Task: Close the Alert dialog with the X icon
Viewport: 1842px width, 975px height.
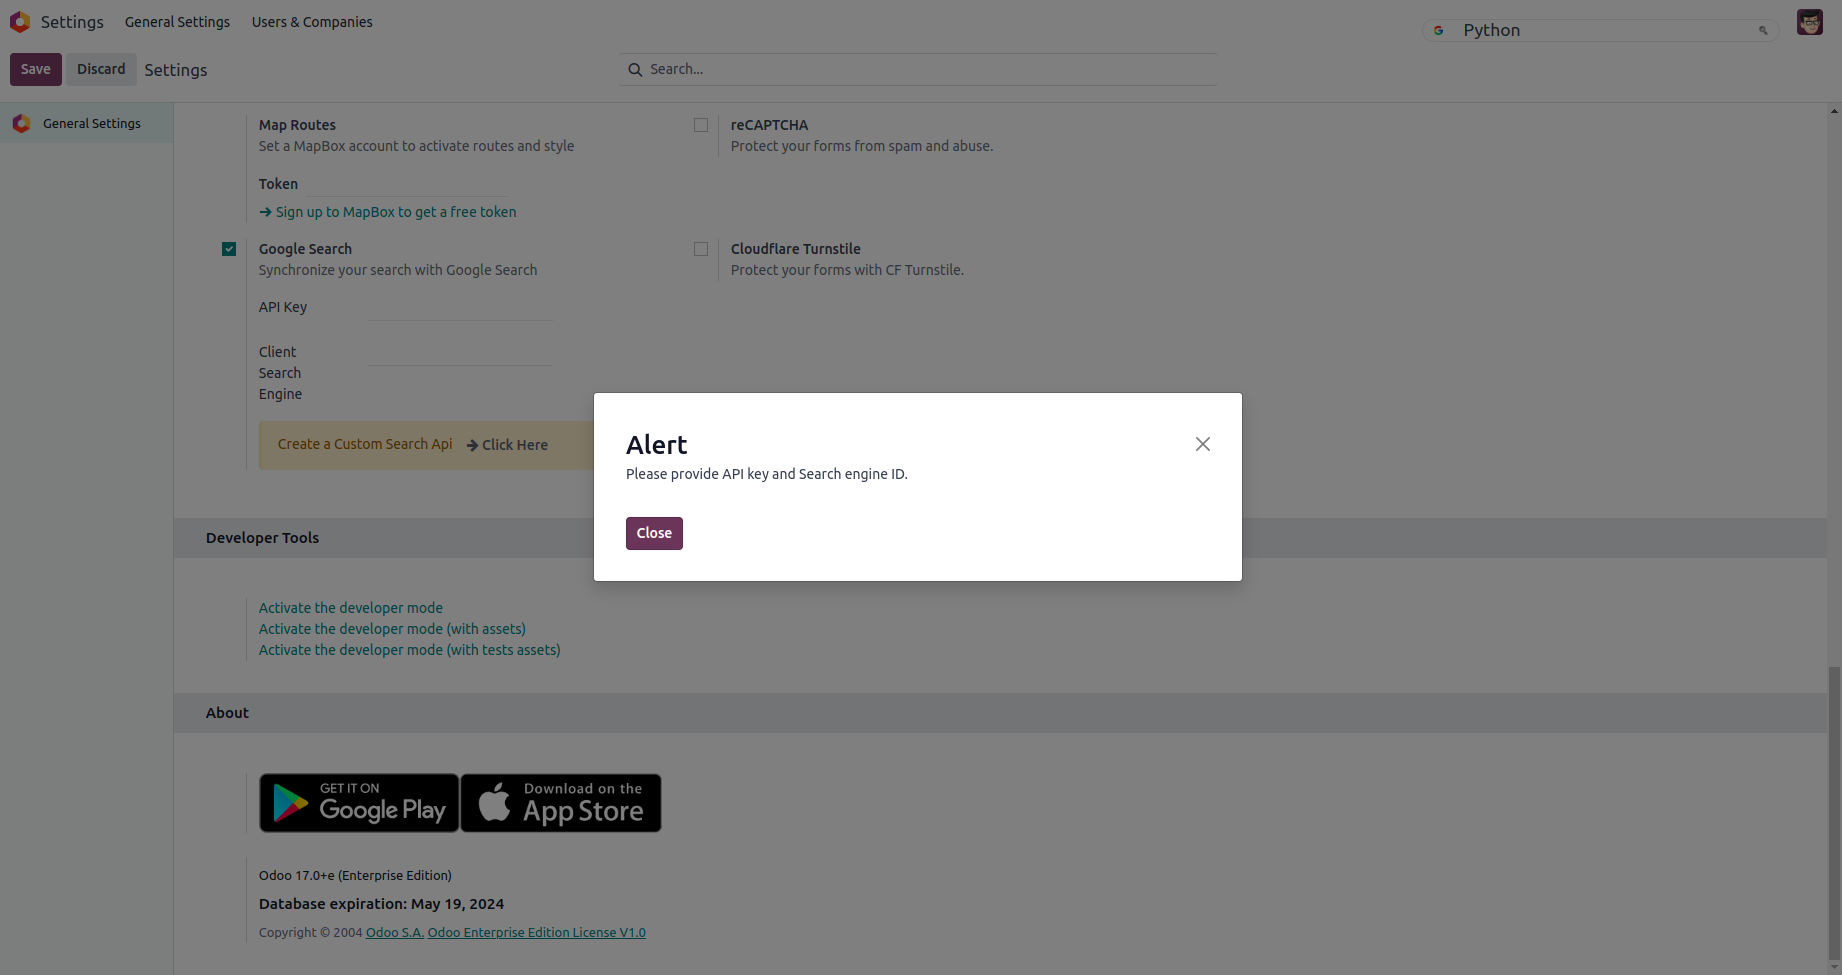Action: (x=1202, y=444)
